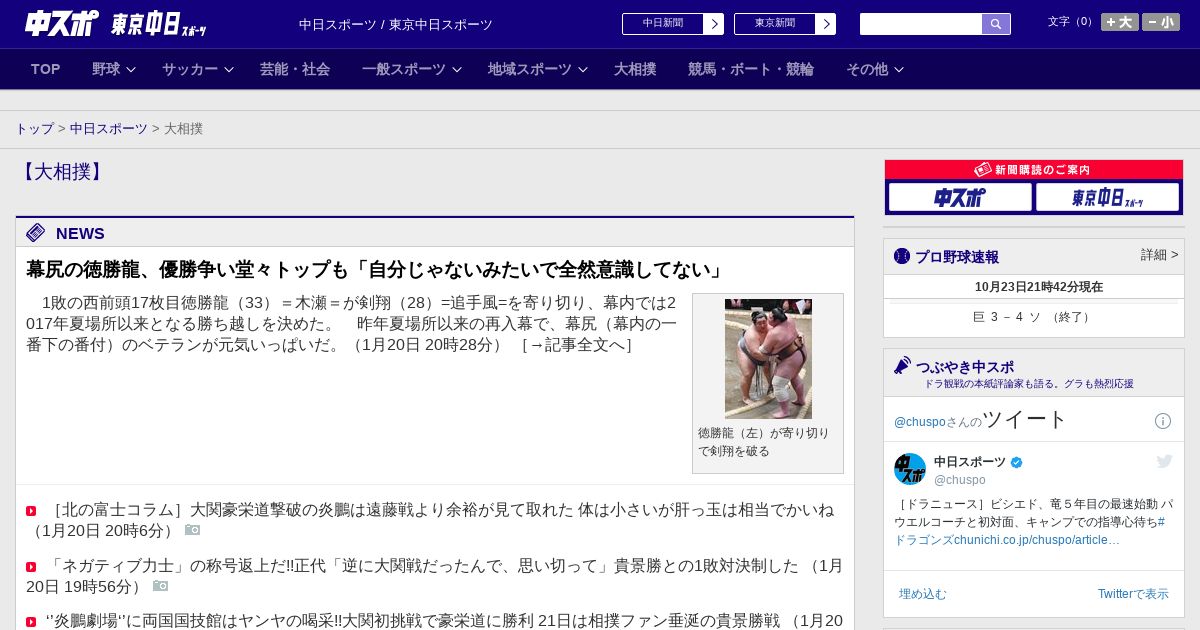The image size is (1200, 630).
Task: Click the つぶやき中スポ heading
Action: point(965,367)
